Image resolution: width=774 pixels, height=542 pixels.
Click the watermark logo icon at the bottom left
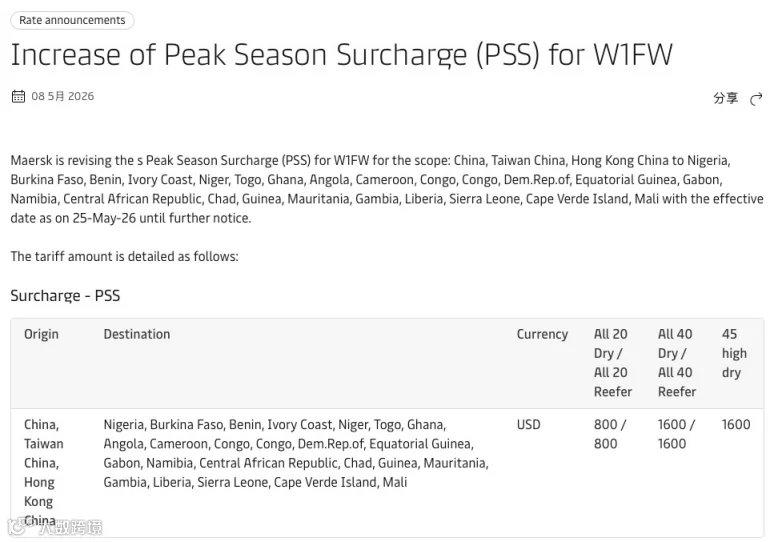tap(18, 528)
